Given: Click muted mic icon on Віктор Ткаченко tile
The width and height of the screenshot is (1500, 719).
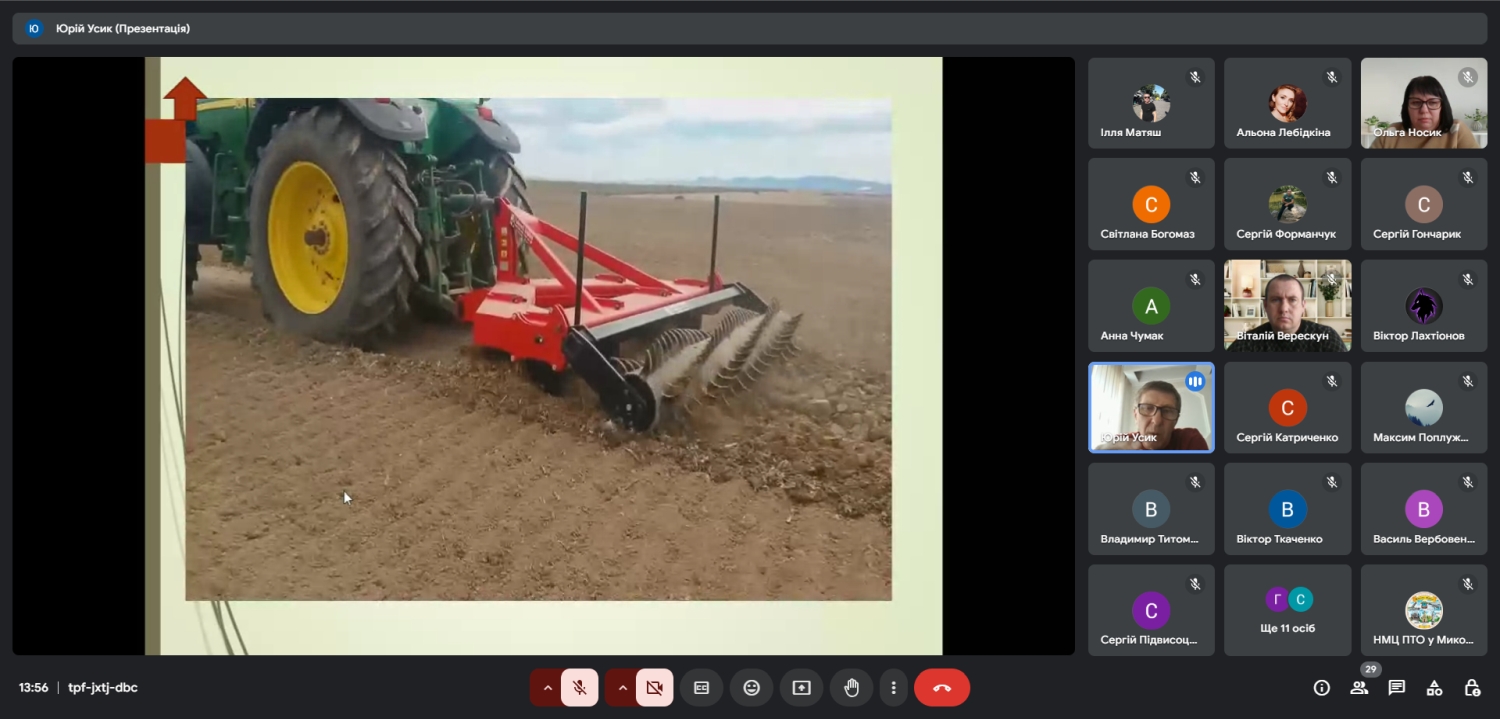Looking at the screenshot, I should coord(1331,483).
